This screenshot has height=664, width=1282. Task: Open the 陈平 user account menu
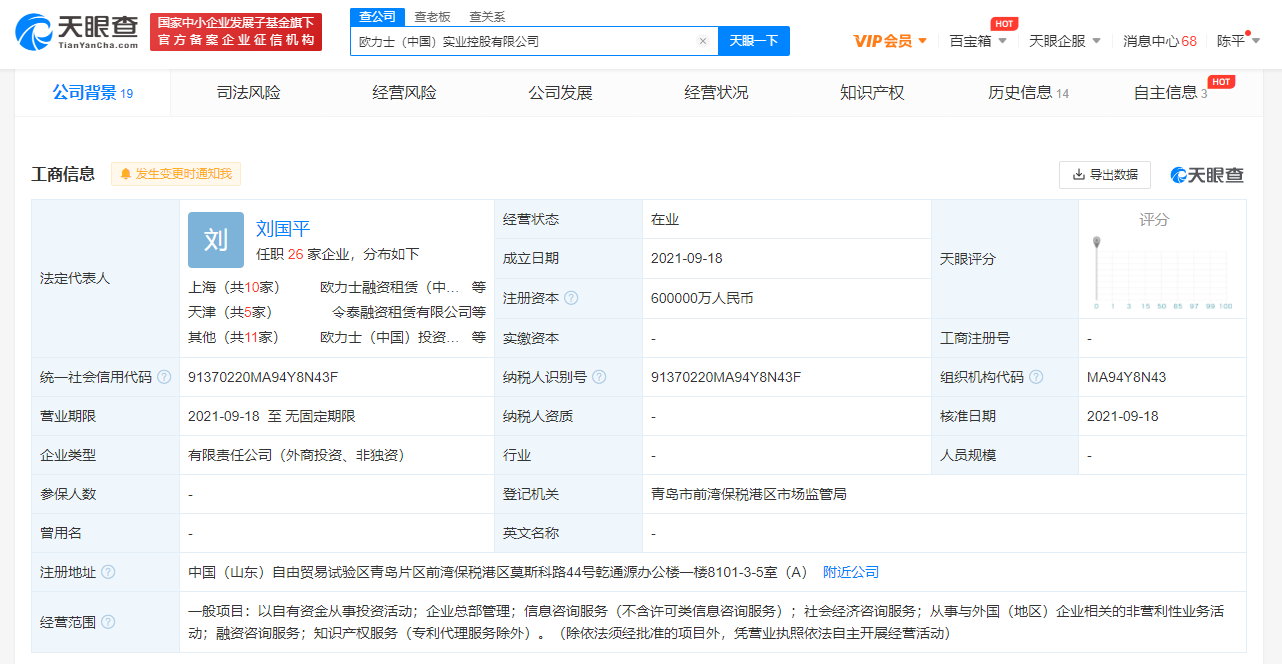pyautogui.click(x=1238, y=41)
